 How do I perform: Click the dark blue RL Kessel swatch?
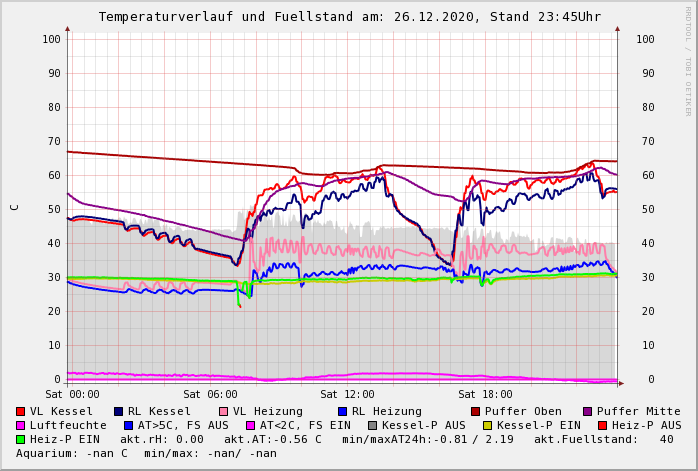(118, 411)
